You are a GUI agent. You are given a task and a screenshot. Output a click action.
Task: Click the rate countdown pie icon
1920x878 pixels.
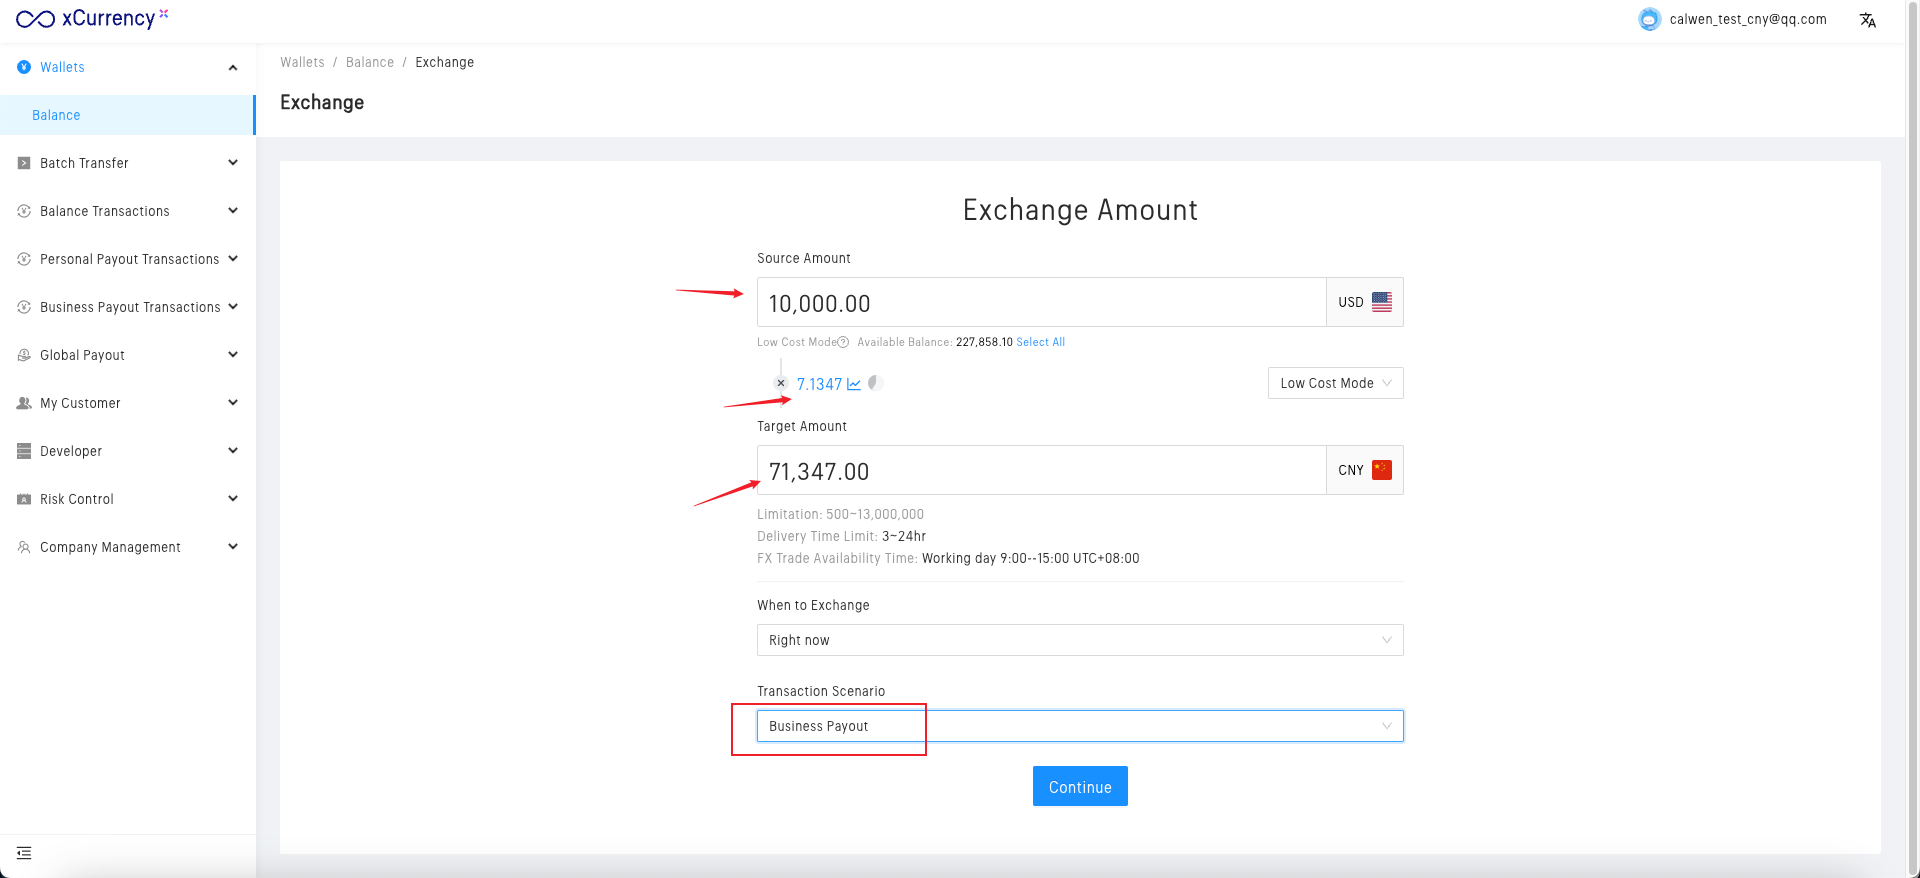(875, 383)
